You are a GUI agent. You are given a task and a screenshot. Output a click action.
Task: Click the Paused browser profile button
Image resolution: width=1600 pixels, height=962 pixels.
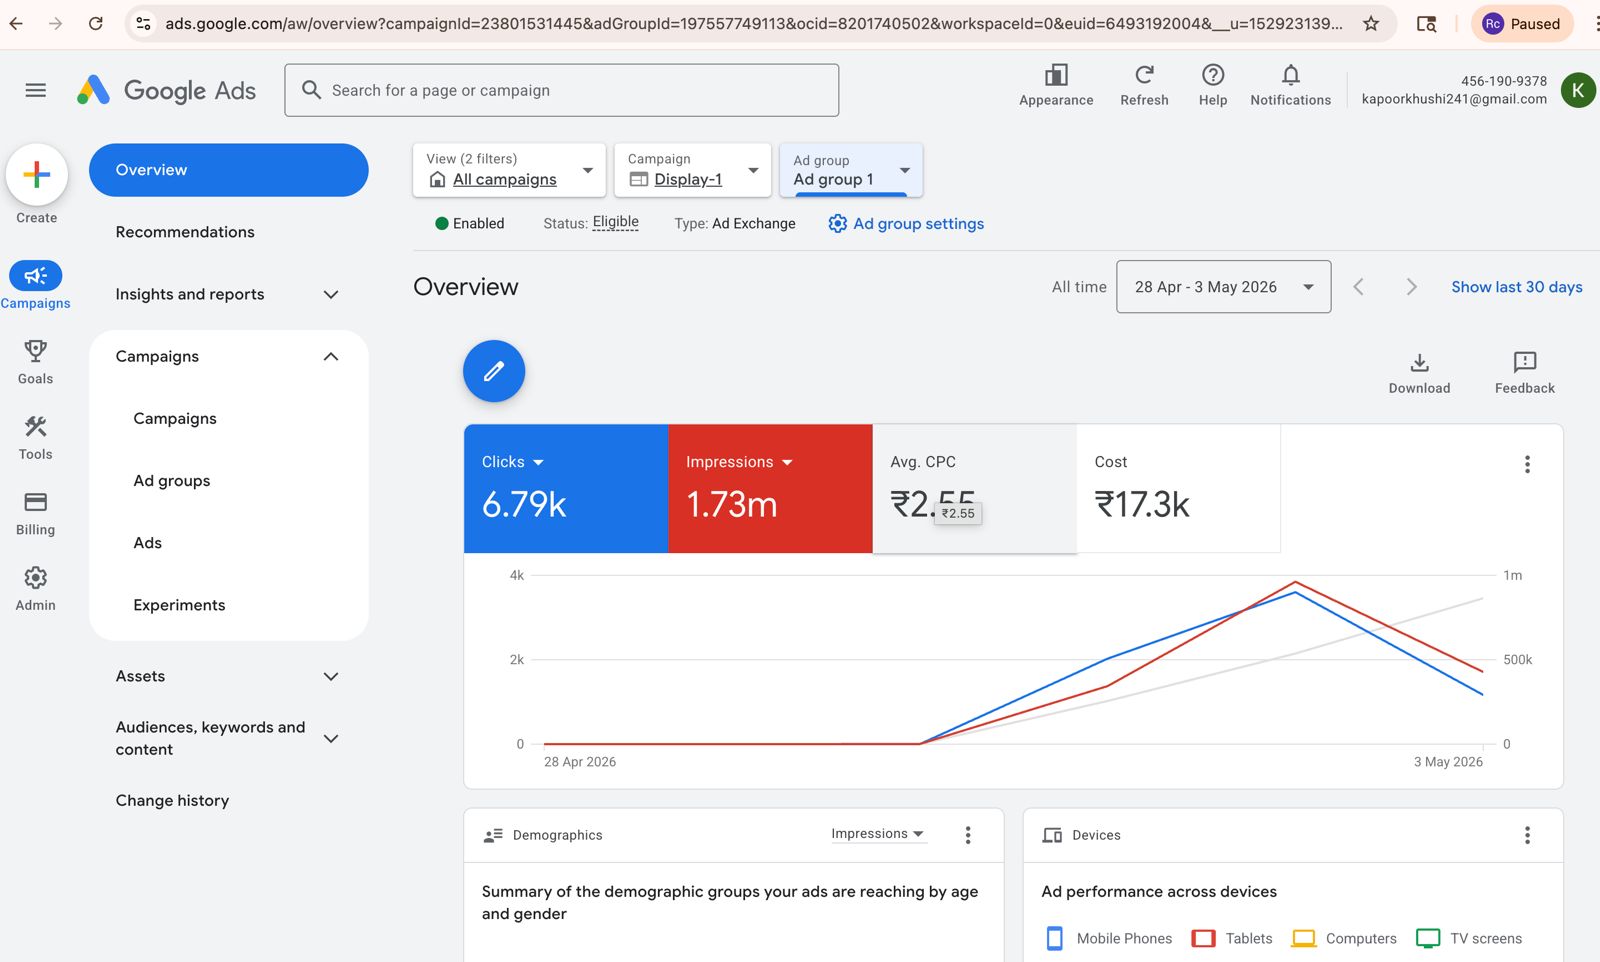1522,23
